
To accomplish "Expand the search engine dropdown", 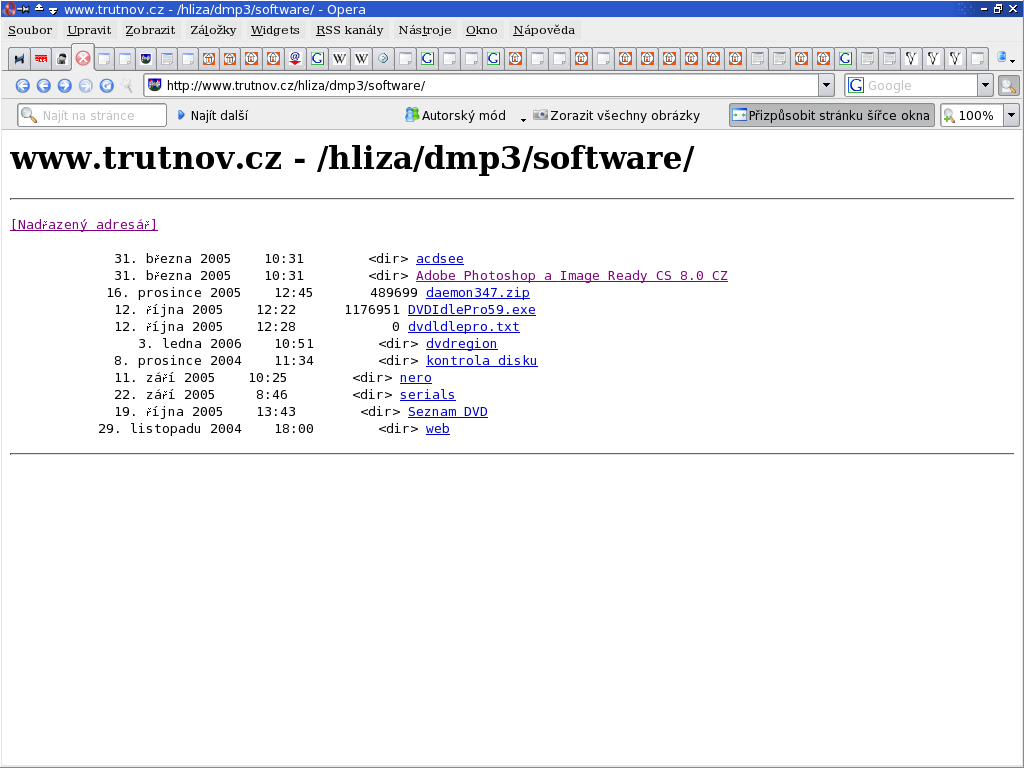I will 985,86.
